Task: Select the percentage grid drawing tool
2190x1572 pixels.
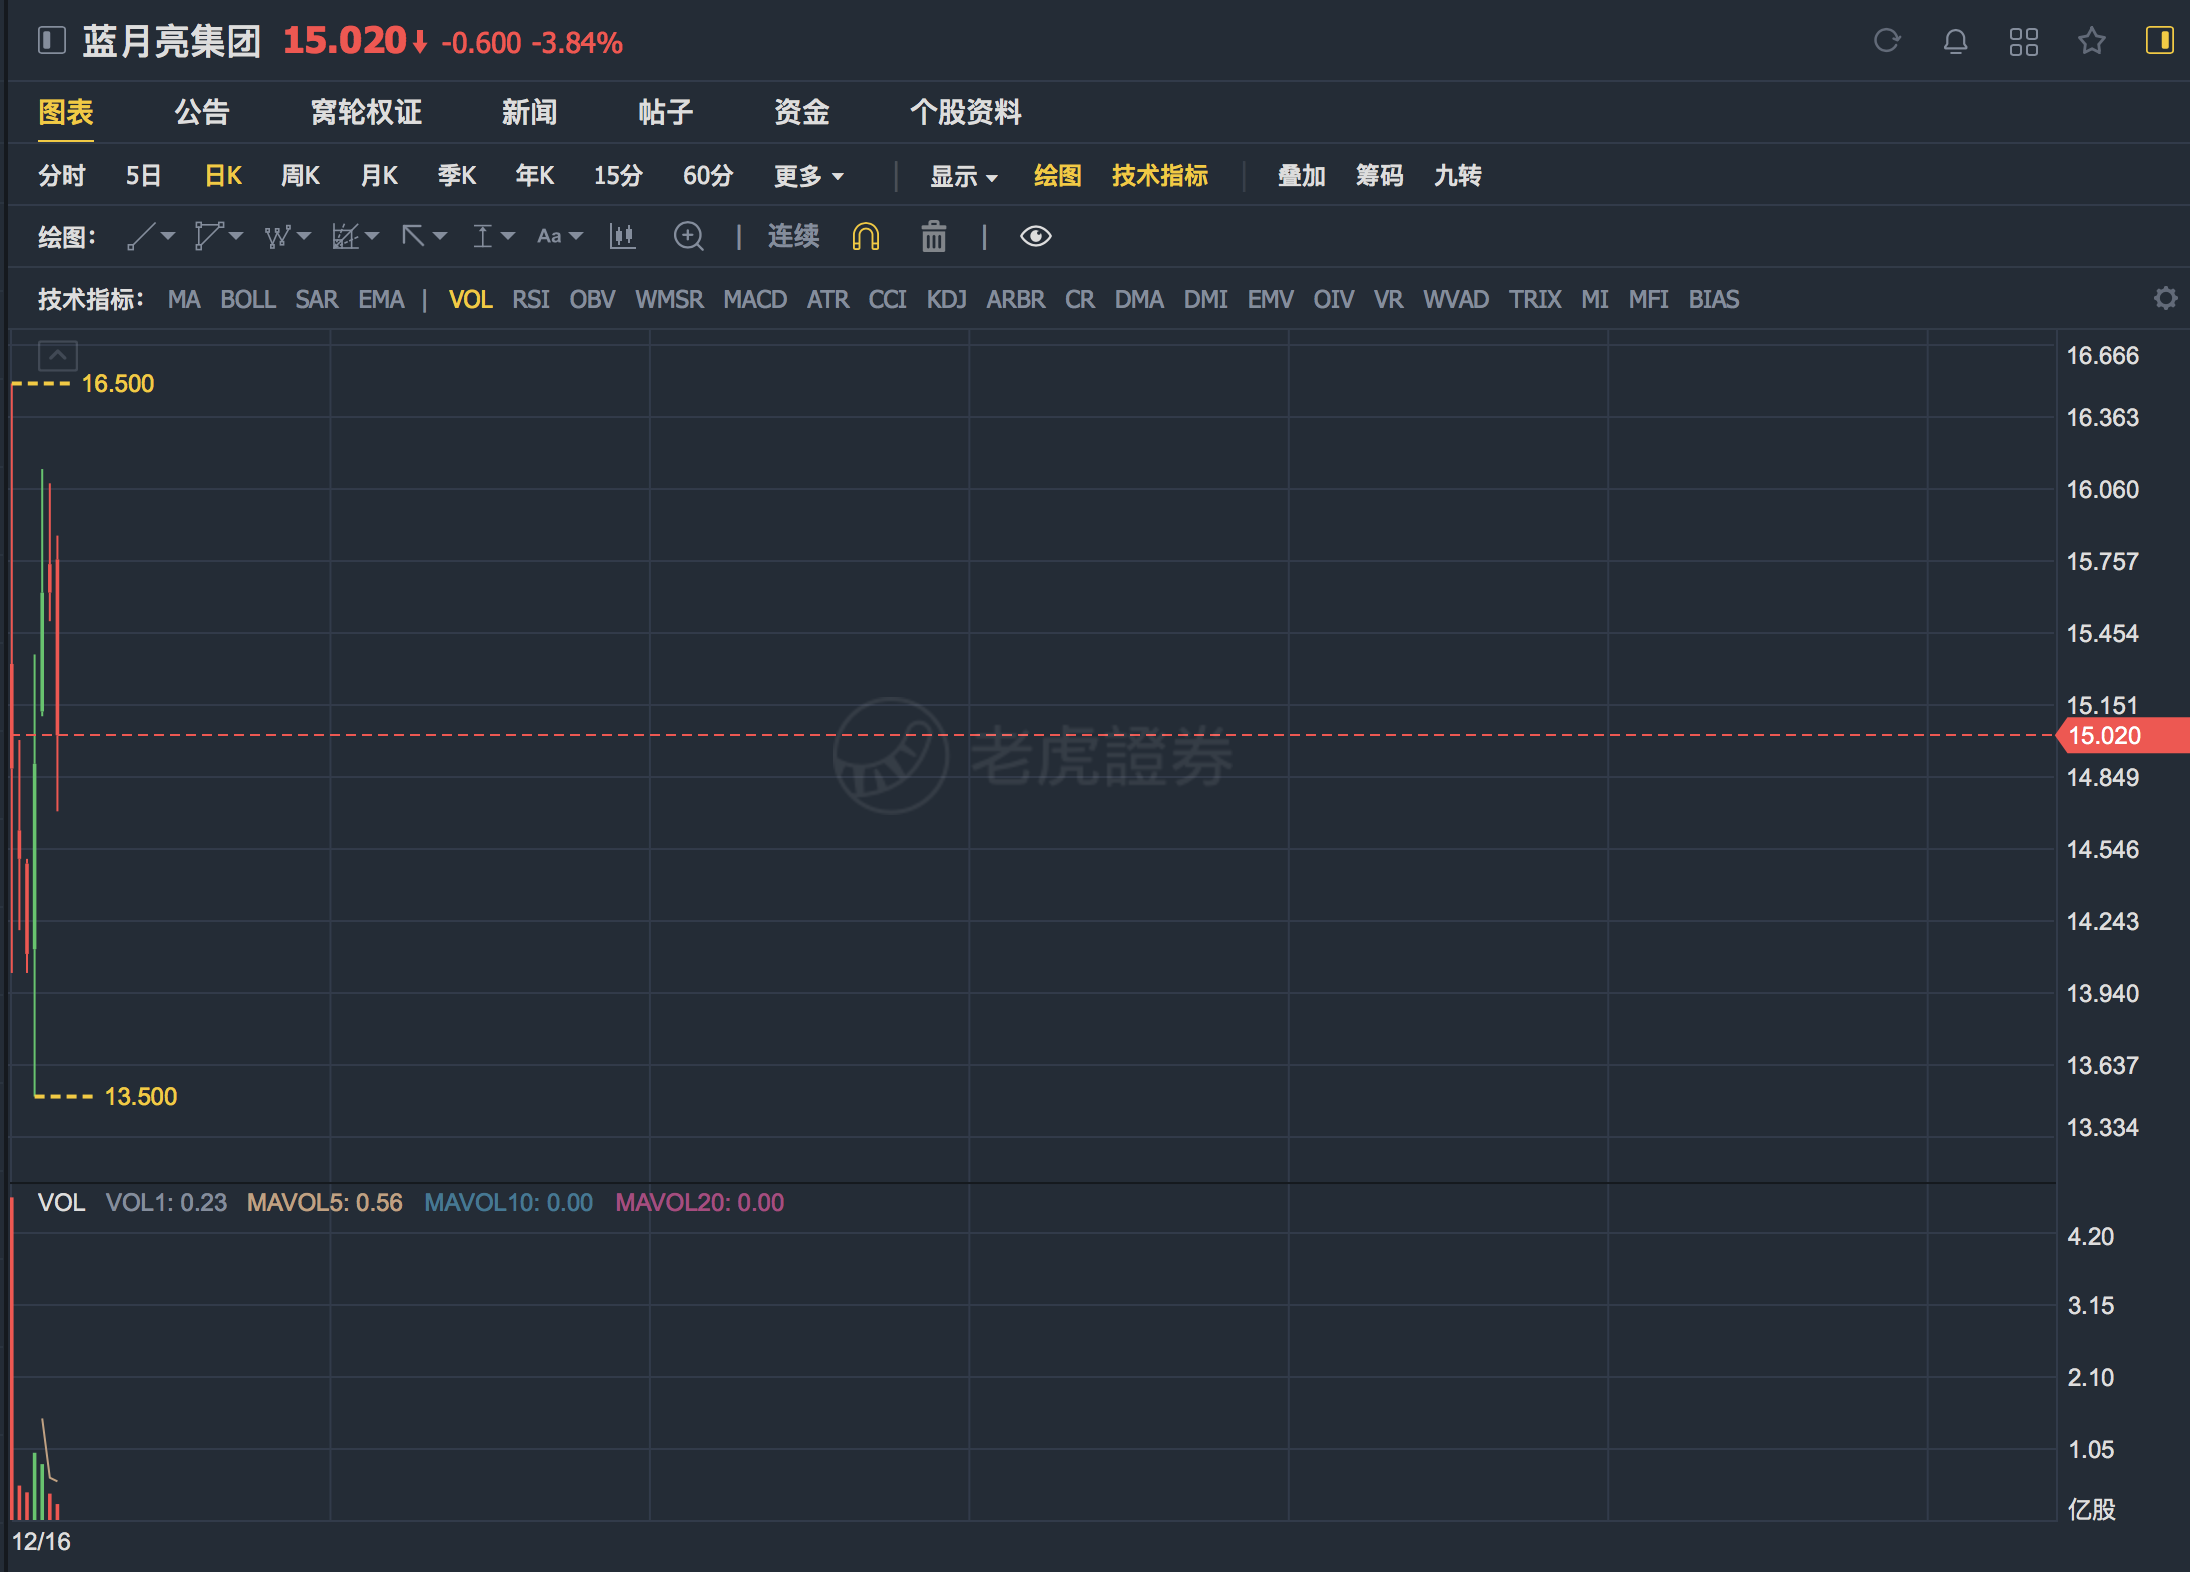Action: coord(345,237)
